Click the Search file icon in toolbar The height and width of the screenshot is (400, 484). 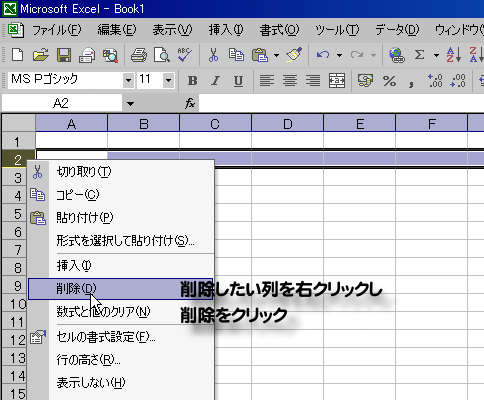click(110, 55)
